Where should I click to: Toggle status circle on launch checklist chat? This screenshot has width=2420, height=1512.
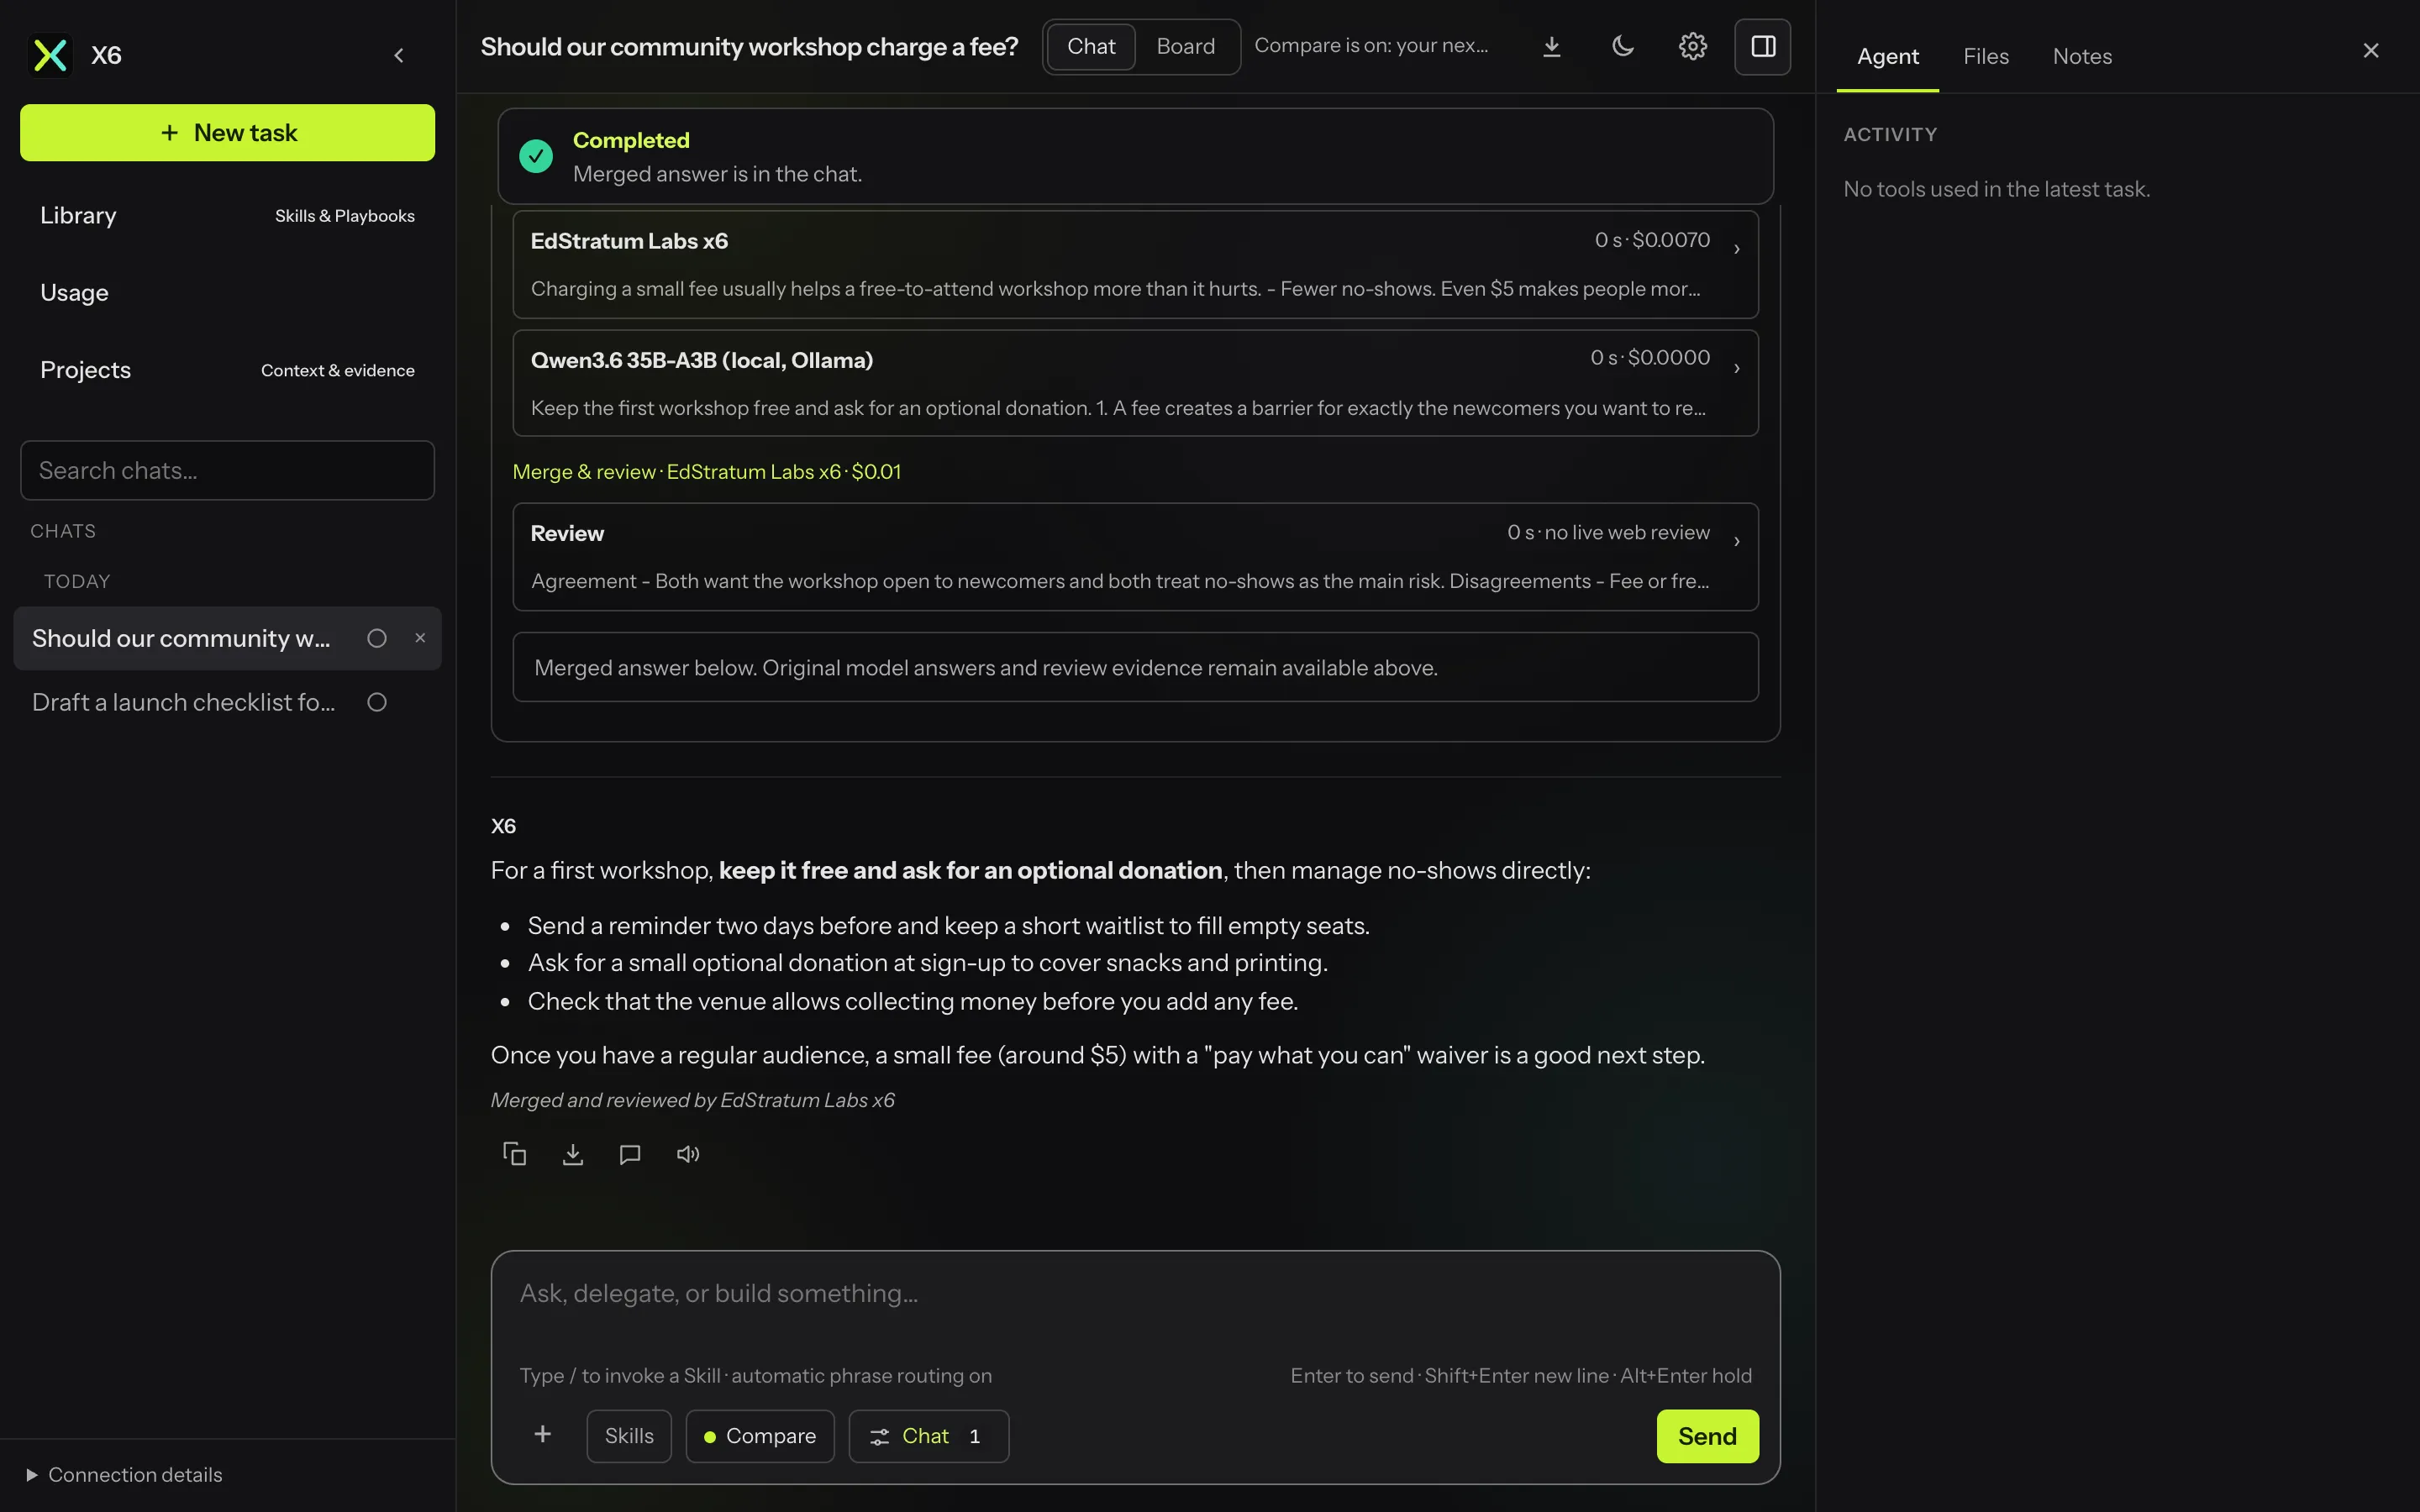[377, 702]
